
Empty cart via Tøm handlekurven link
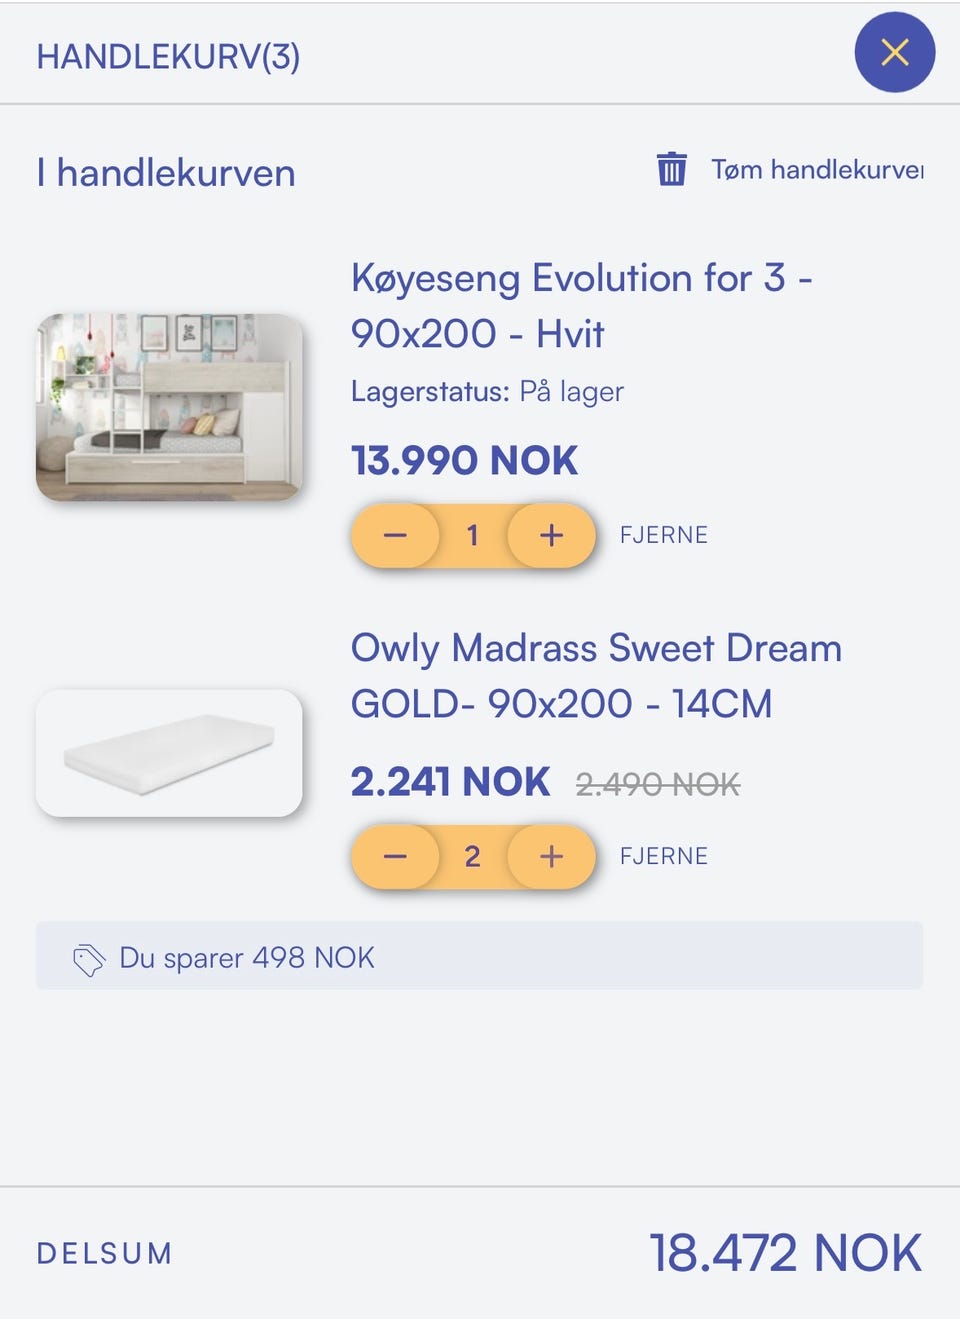[816, 170]
